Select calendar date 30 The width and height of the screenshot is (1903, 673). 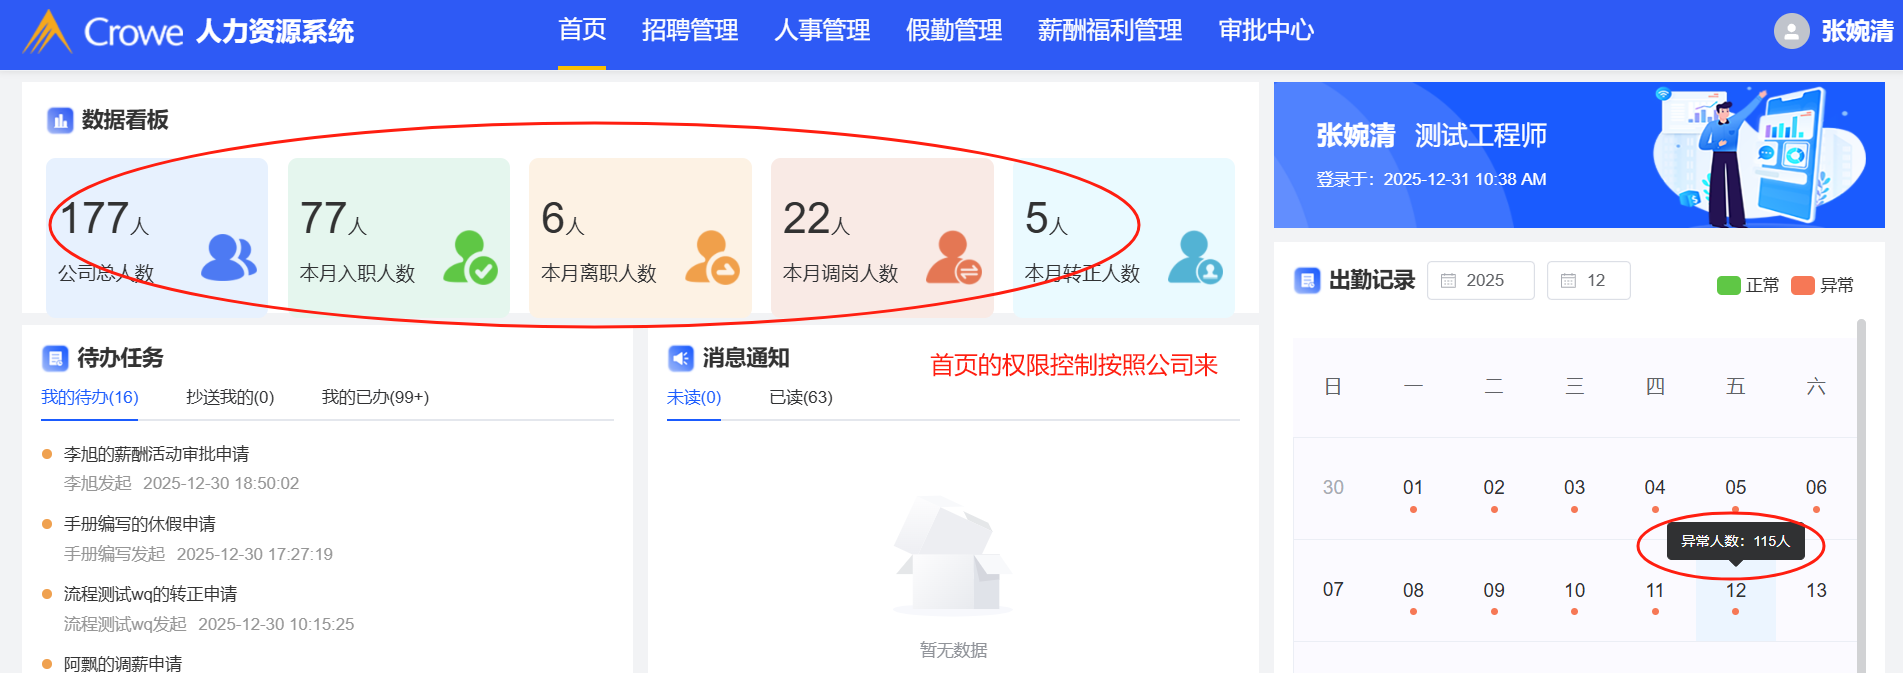1333,488
